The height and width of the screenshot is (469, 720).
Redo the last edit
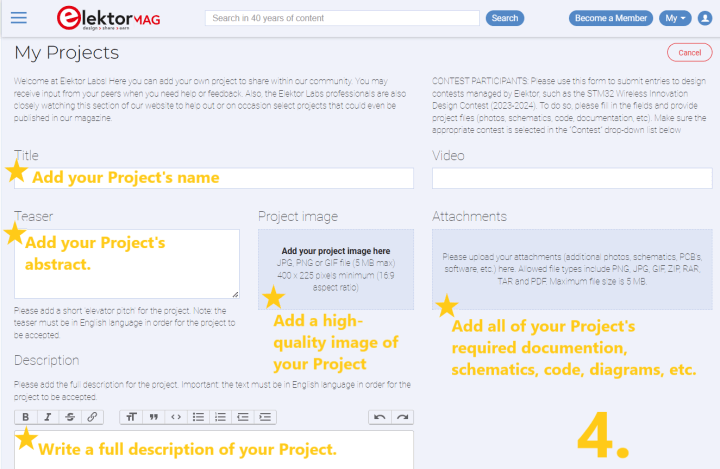(x=401, y=417)
